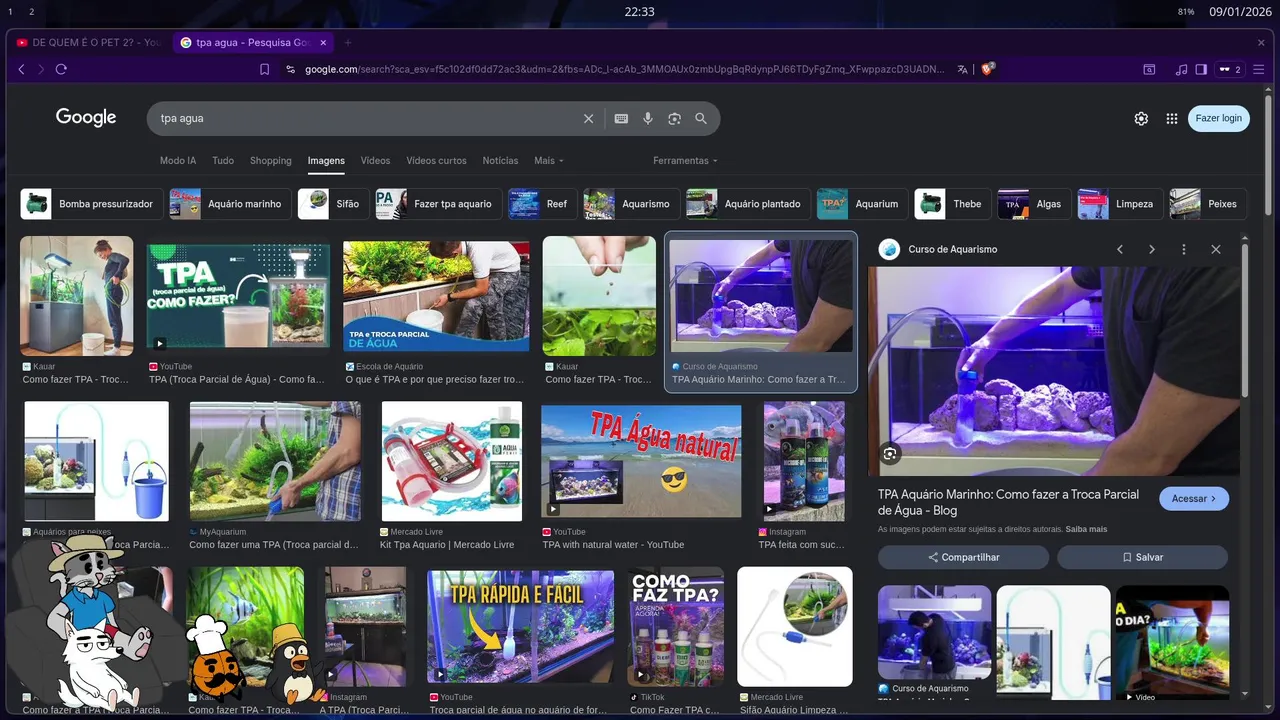Switch to the YouTube tab DE QUEM É O PET 2
This screenshot has width=1280, height=720.
coord(89,43)
